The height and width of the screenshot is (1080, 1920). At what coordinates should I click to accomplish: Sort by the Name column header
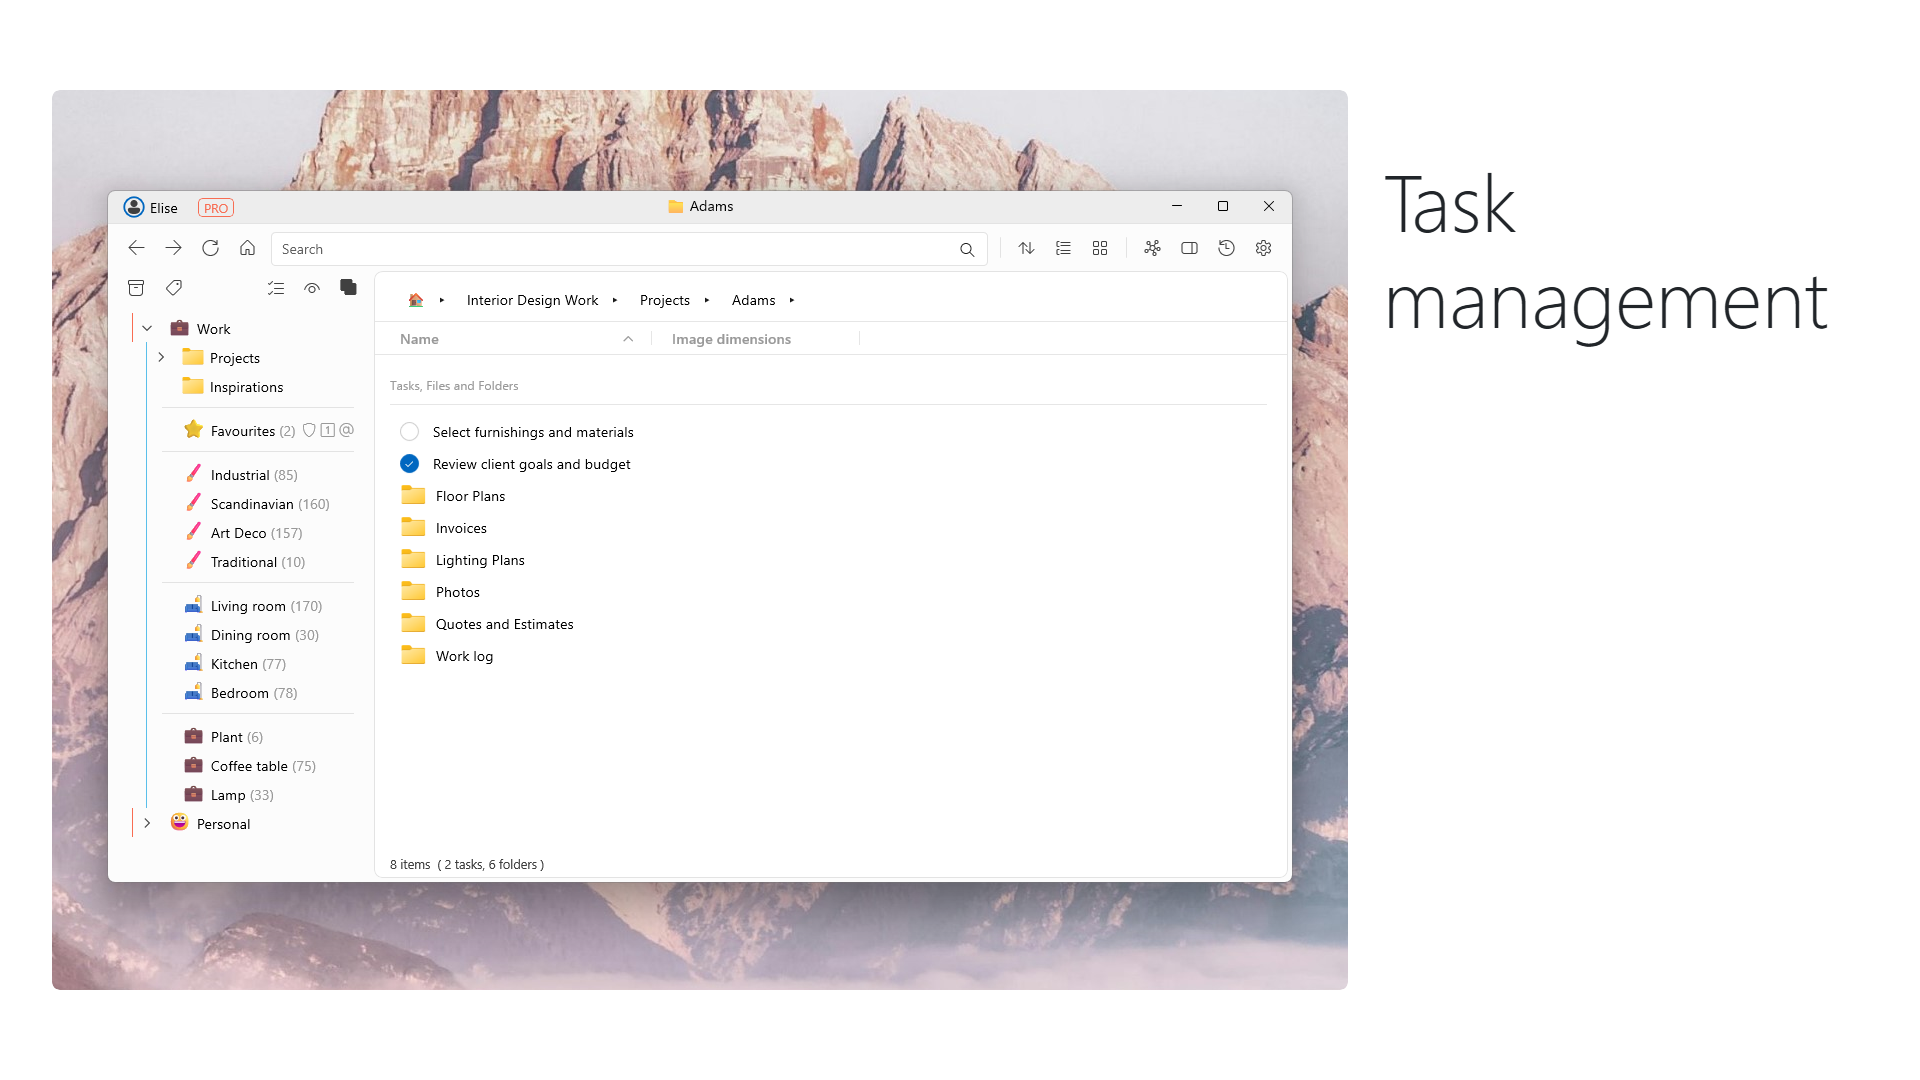pos(419,339)
